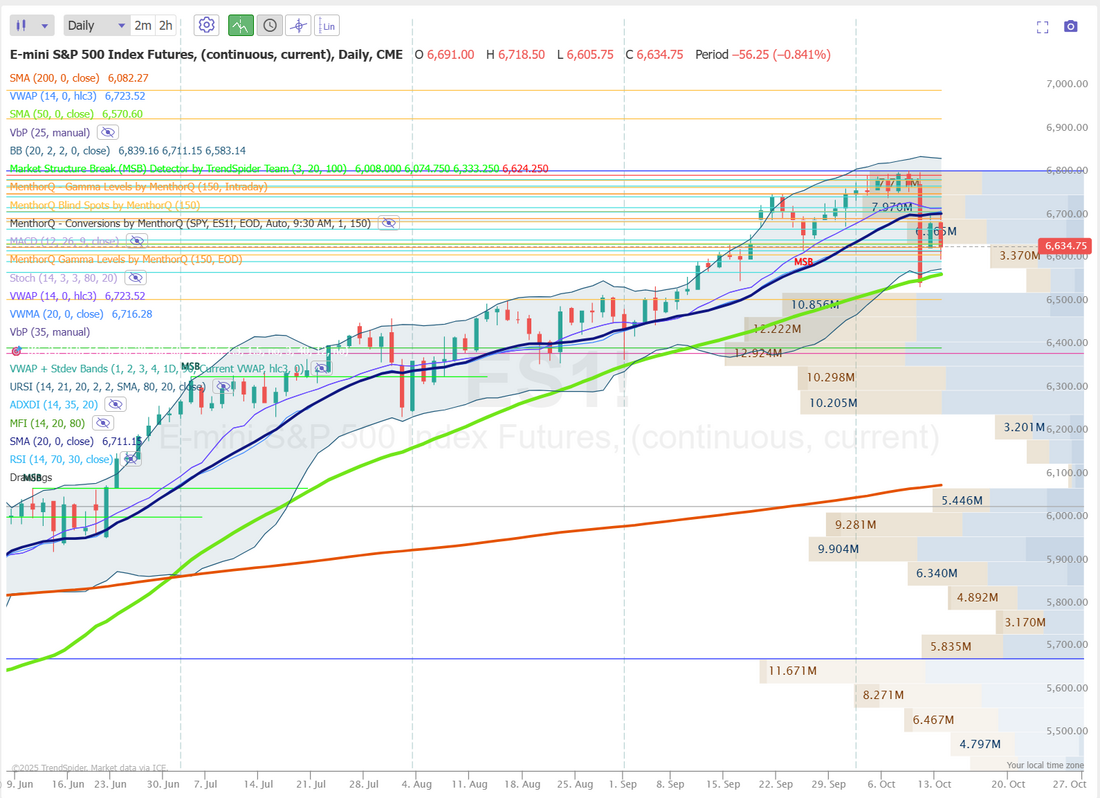Click the red 6,634.75 current price tag
The width and height of the screenshot is (1100, 798).
(x=1065, y=245)
